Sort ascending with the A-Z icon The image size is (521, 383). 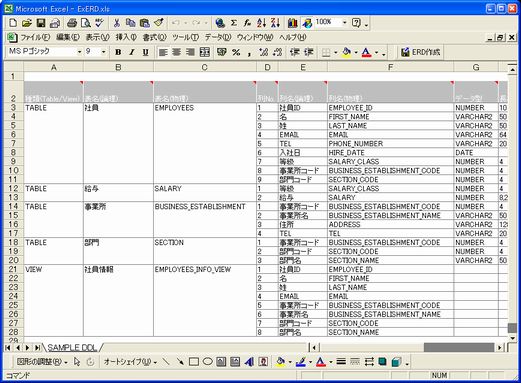click(261, 23)
